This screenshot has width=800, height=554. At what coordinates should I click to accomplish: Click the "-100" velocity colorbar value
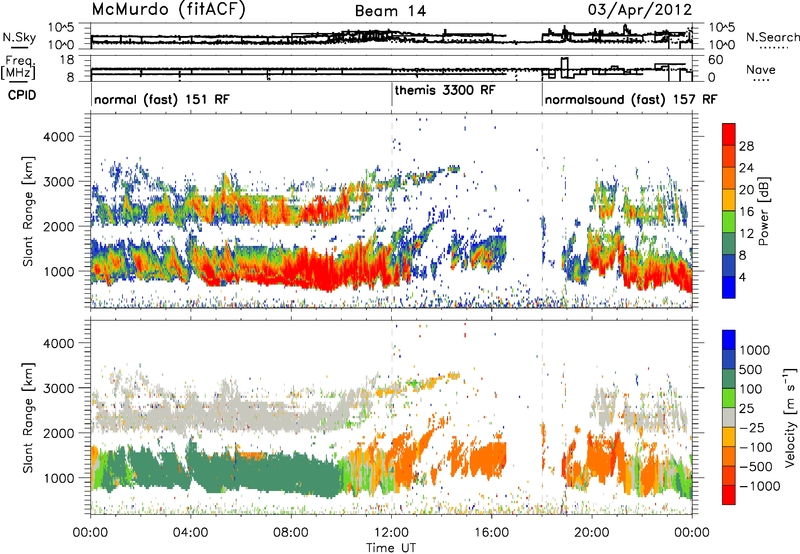click(x=755, y=447)
